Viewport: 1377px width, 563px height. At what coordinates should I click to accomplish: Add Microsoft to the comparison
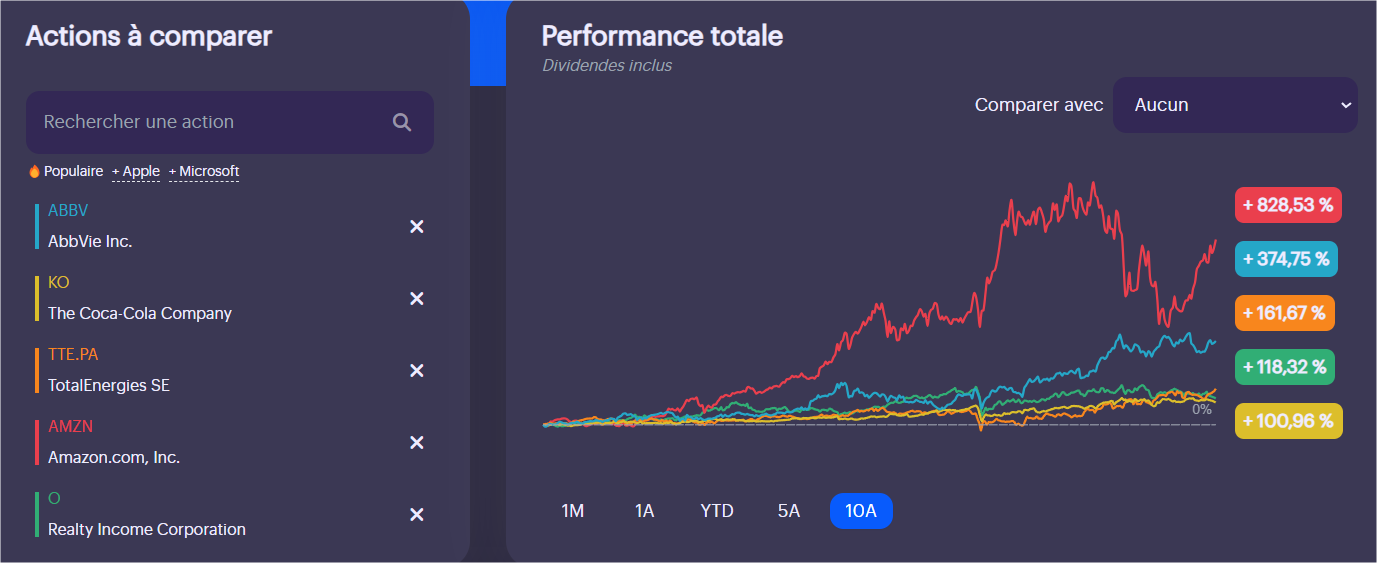pos(204,172)
